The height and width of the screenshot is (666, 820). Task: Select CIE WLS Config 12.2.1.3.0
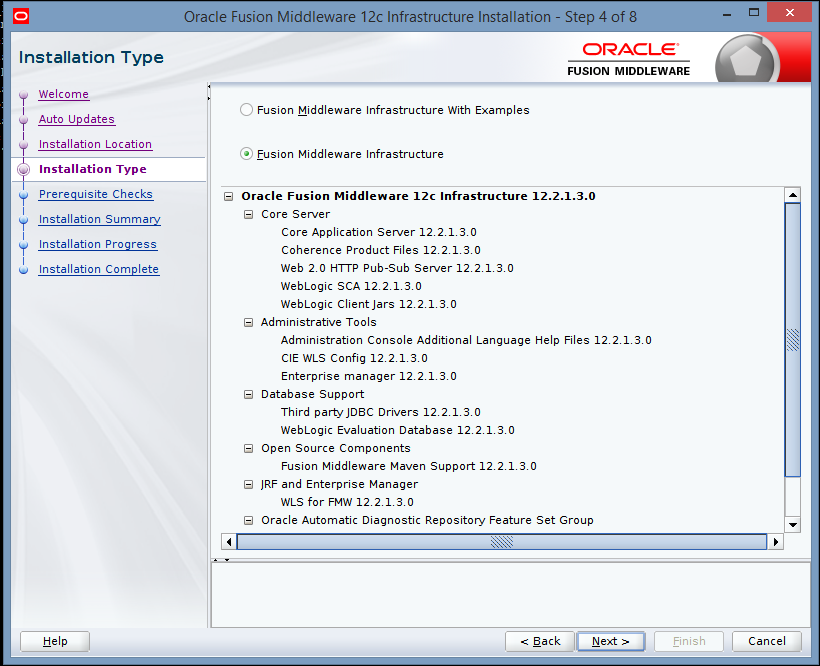(x=354, y=359)
